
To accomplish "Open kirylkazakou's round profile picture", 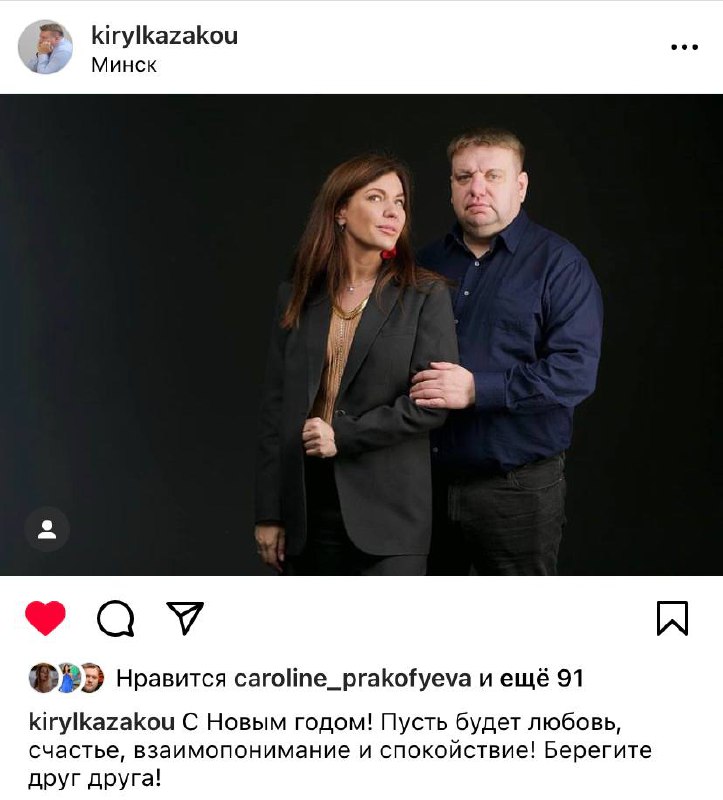I will point(45,47).
